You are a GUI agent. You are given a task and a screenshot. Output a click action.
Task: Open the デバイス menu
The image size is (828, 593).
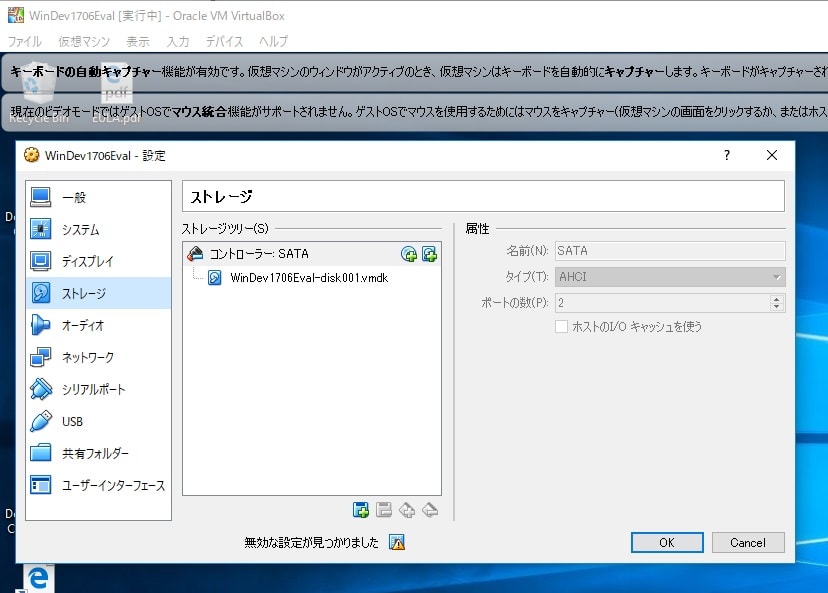[224, 41]
